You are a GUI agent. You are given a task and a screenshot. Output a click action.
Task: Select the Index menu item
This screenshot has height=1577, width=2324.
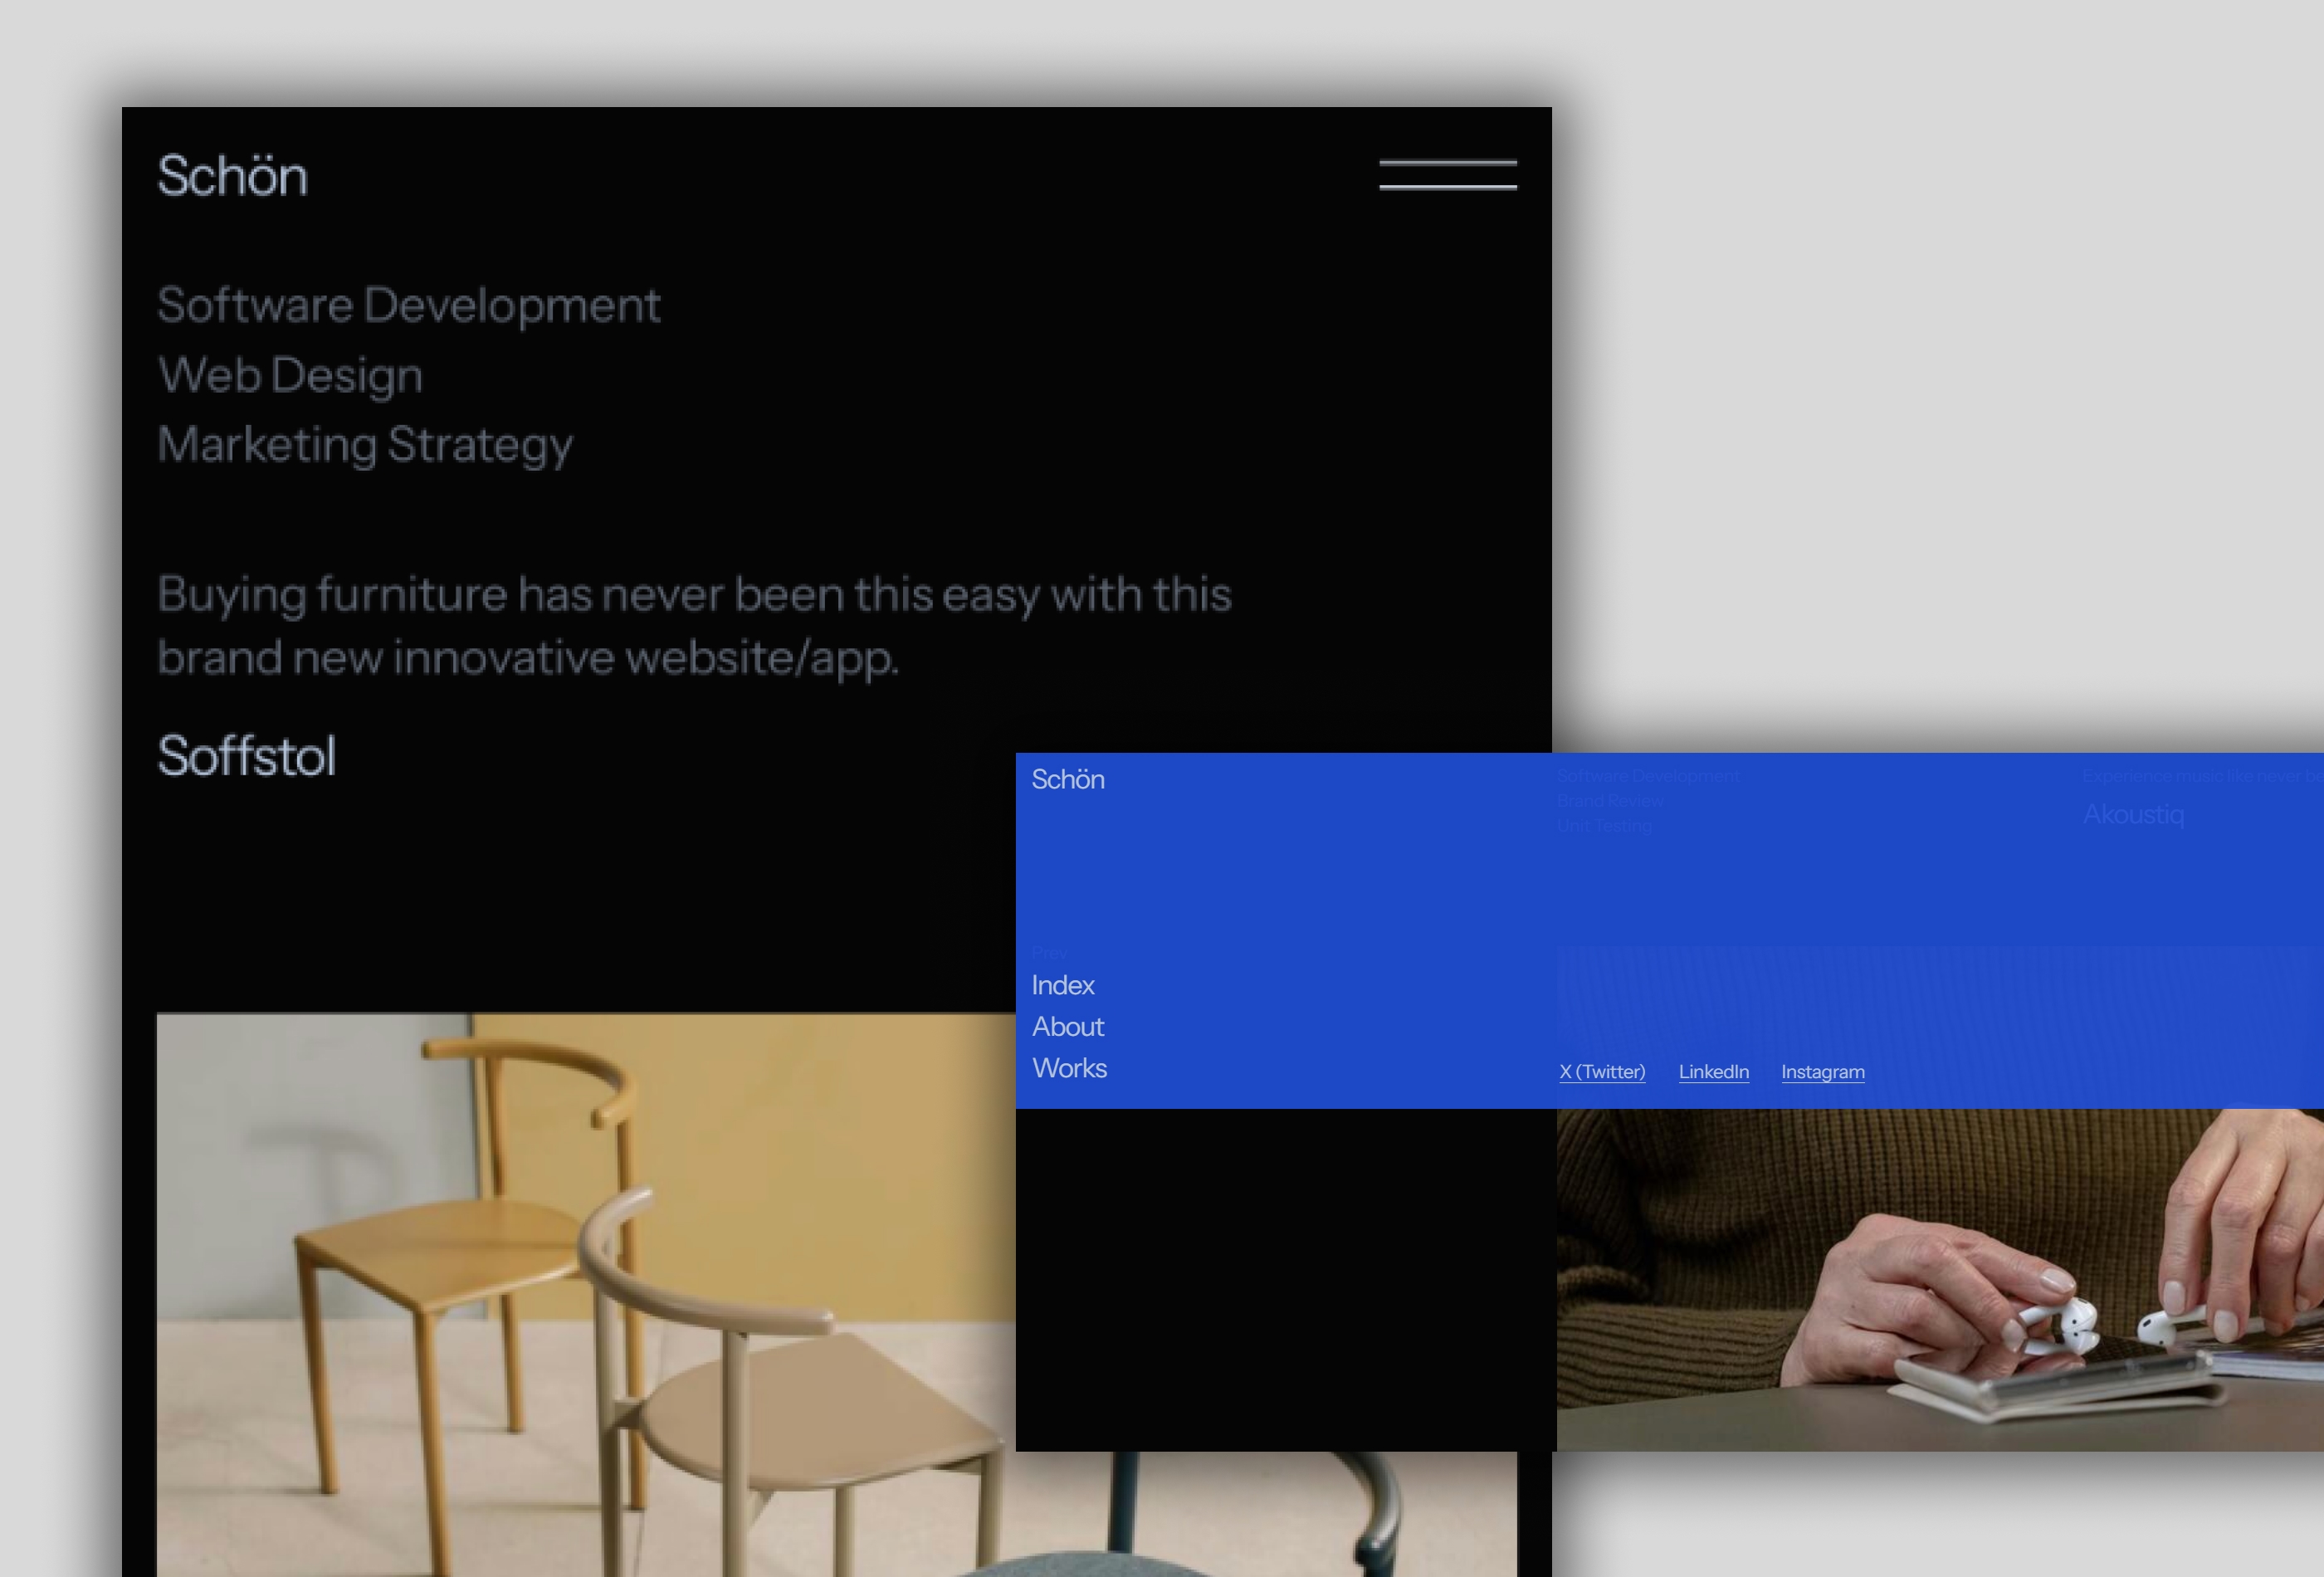1062,986
